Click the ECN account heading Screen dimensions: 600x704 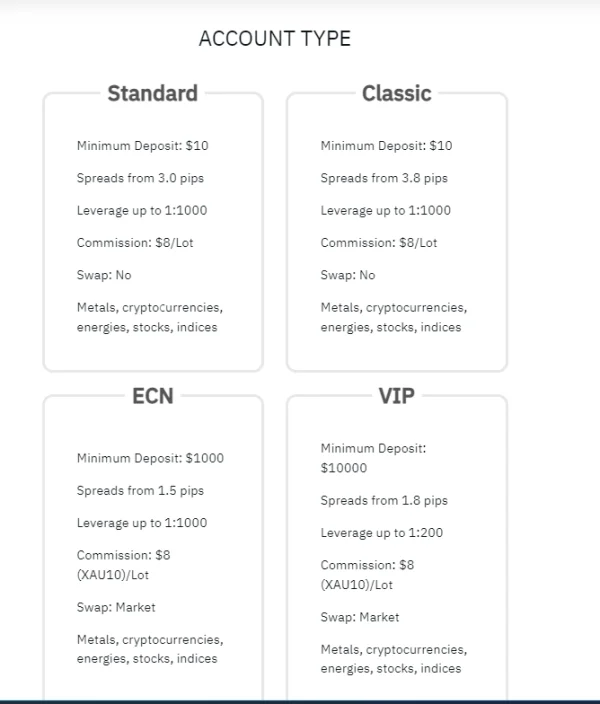(152, 396)
